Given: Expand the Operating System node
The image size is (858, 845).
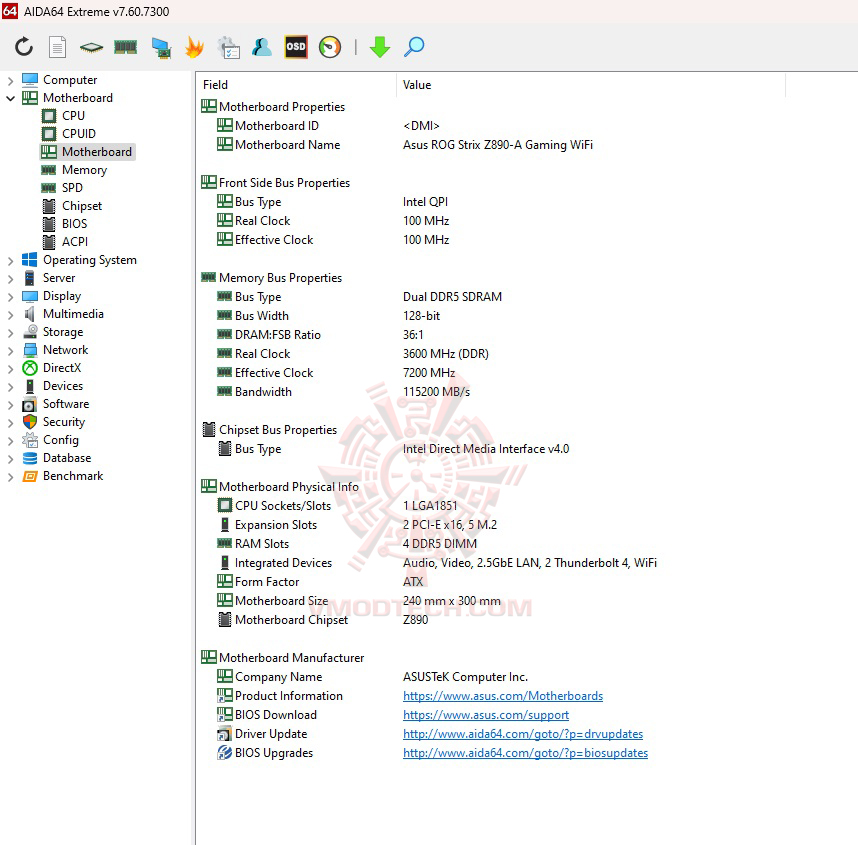Looking at the screenshot, I should click(10, 261).
